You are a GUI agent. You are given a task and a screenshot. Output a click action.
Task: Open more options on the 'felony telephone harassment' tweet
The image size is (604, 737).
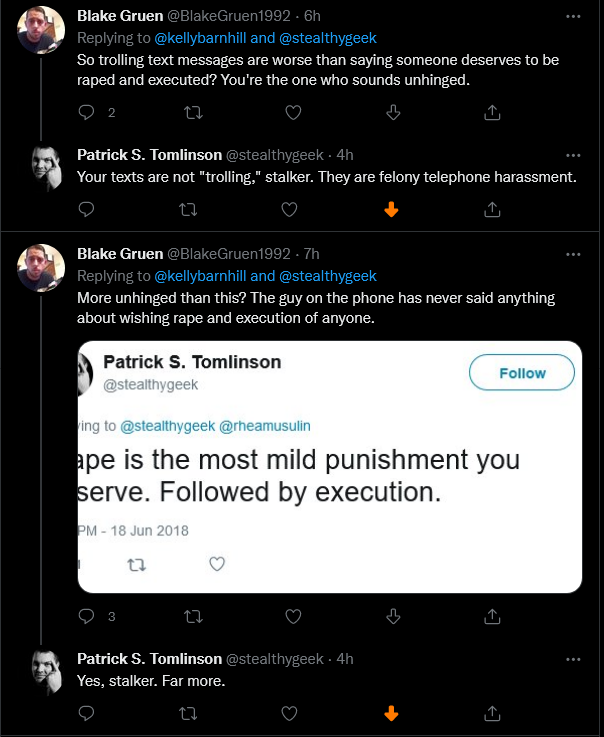click(573, 156)
